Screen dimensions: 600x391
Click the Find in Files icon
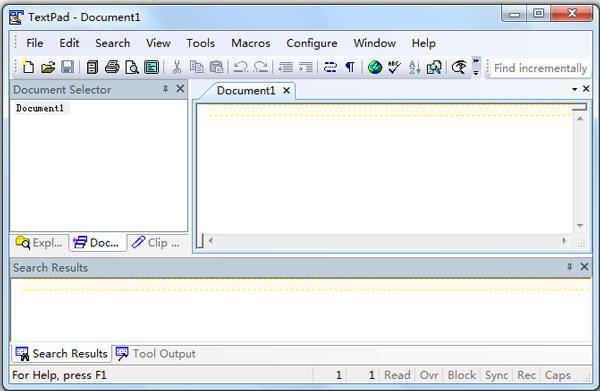(434, 67)
